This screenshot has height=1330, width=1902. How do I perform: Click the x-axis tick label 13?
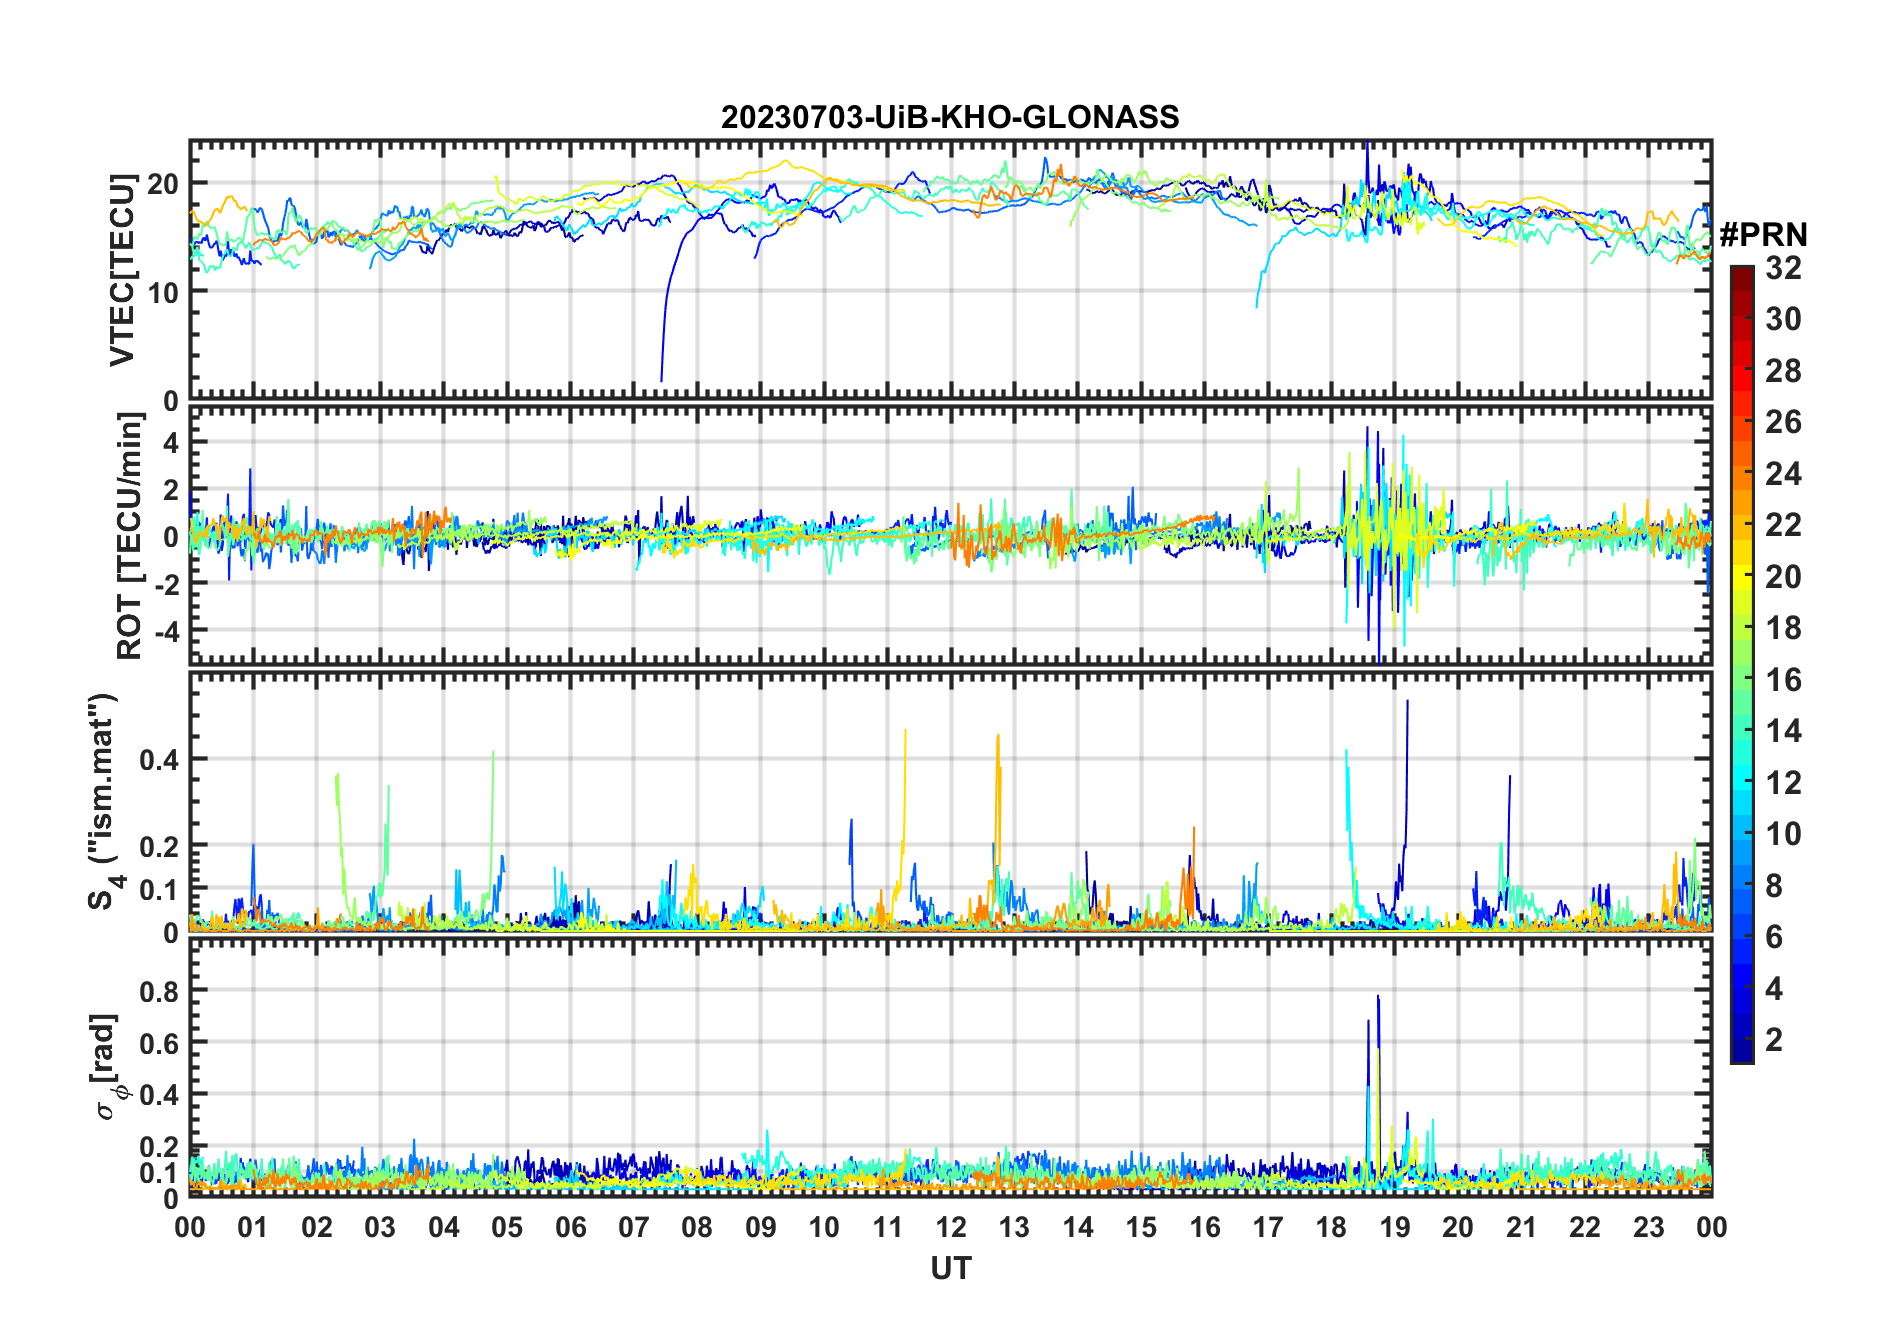click(x=1014, y=1227)
